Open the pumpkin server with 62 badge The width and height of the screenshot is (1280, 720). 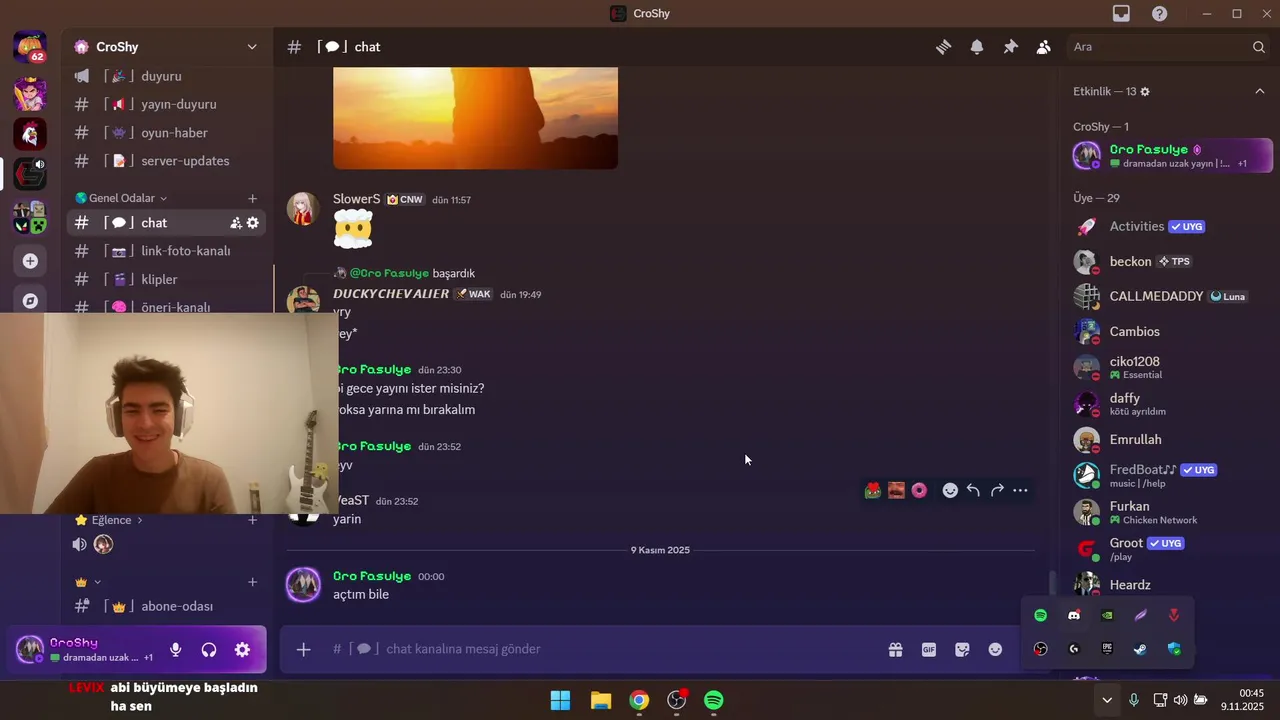point(30,47)
